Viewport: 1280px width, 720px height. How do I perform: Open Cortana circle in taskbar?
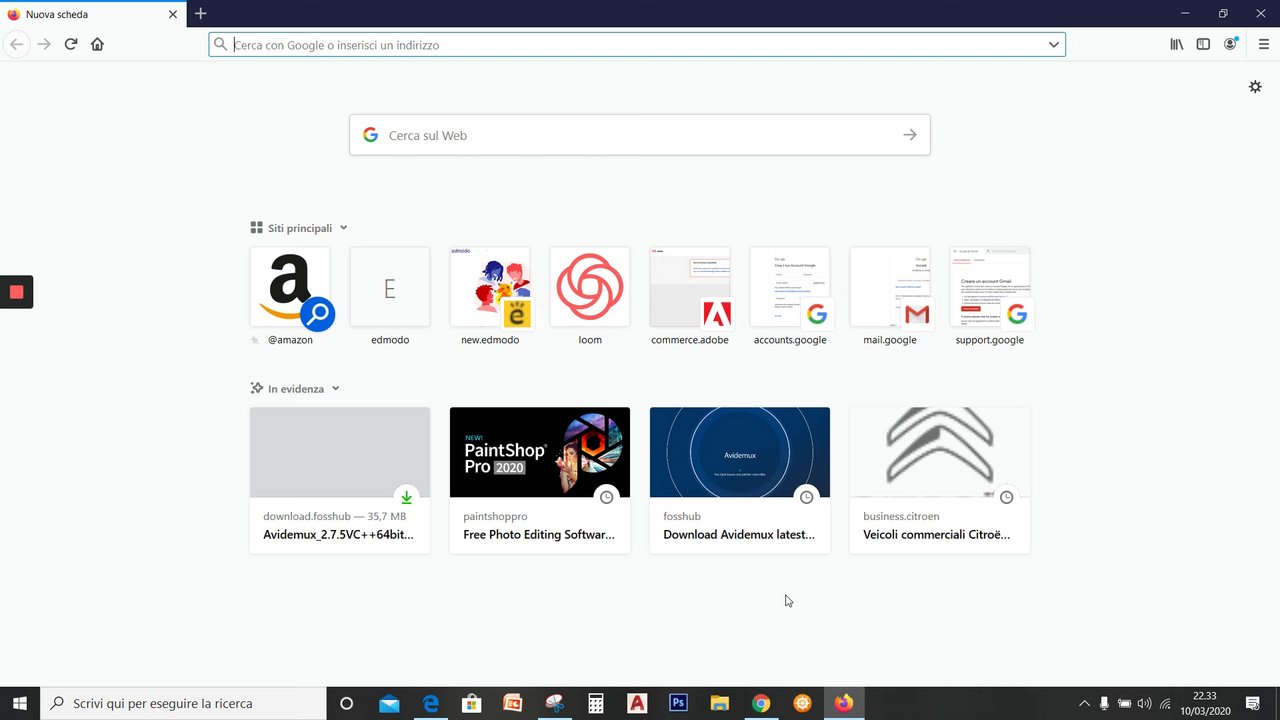coord(346,703)
